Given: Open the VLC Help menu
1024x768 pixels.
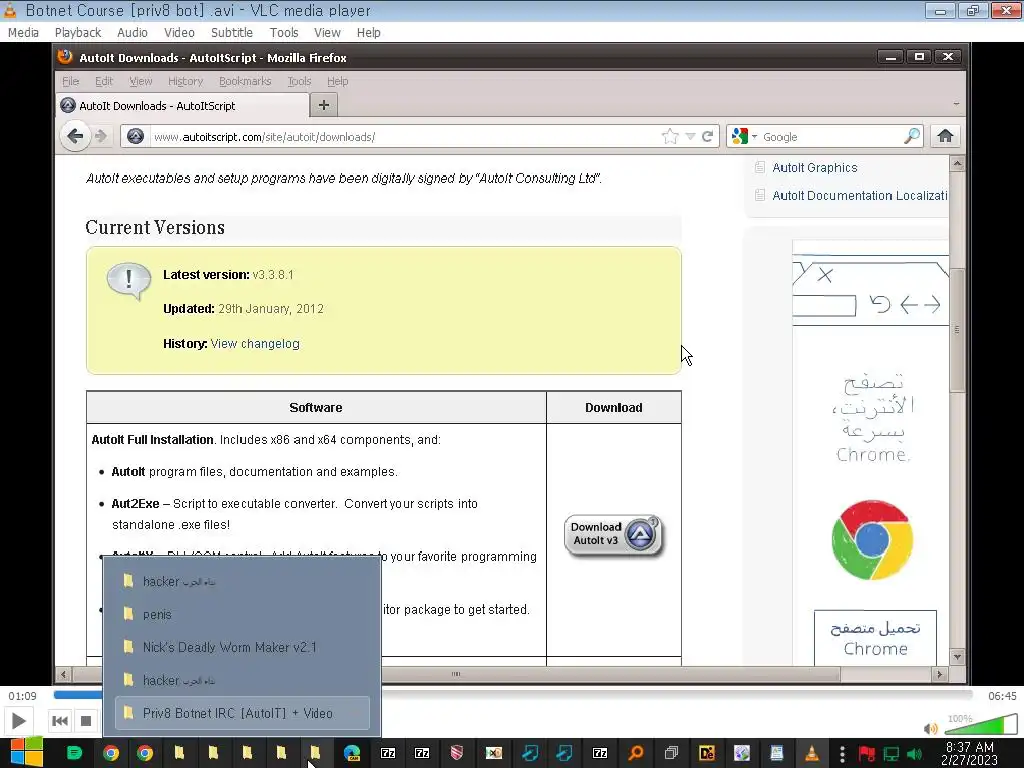Looking at the screenshot, I should 368,33.
